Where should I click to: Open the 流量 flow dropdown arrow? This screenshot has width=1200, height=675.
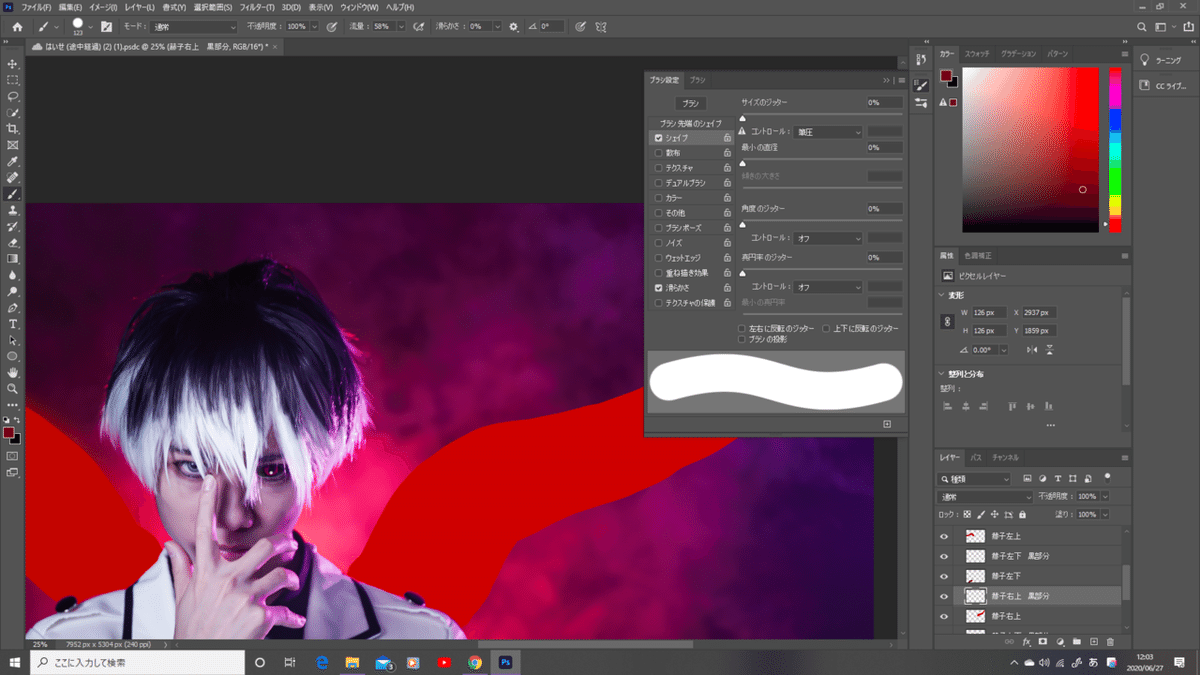(401, 26)
